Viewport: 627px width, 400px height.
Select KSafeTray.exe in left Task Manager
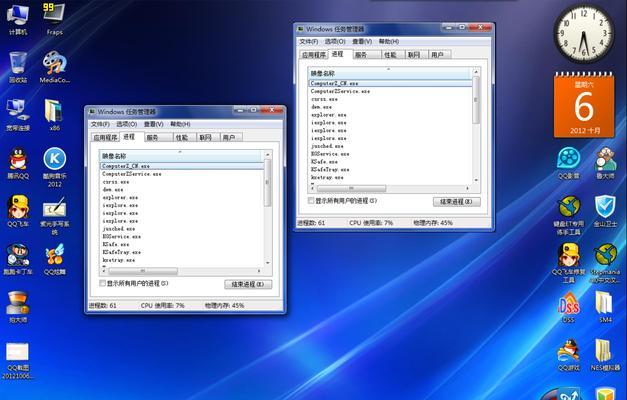pos(182,252)
